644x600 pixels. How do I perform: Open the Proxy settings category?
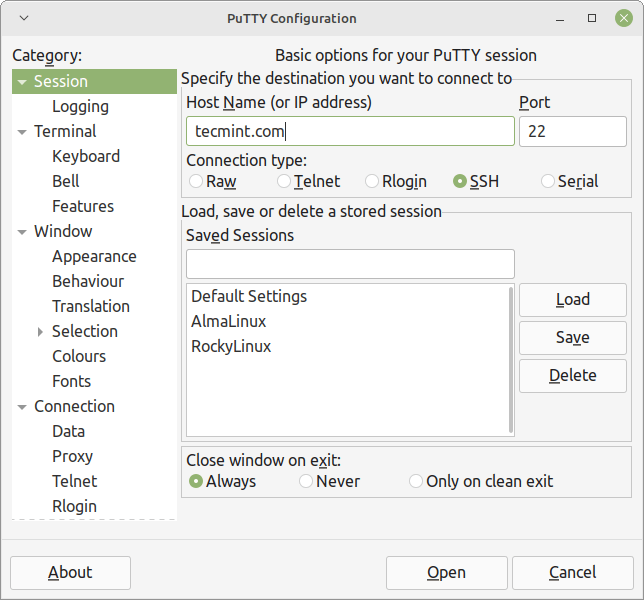point(72,456)
